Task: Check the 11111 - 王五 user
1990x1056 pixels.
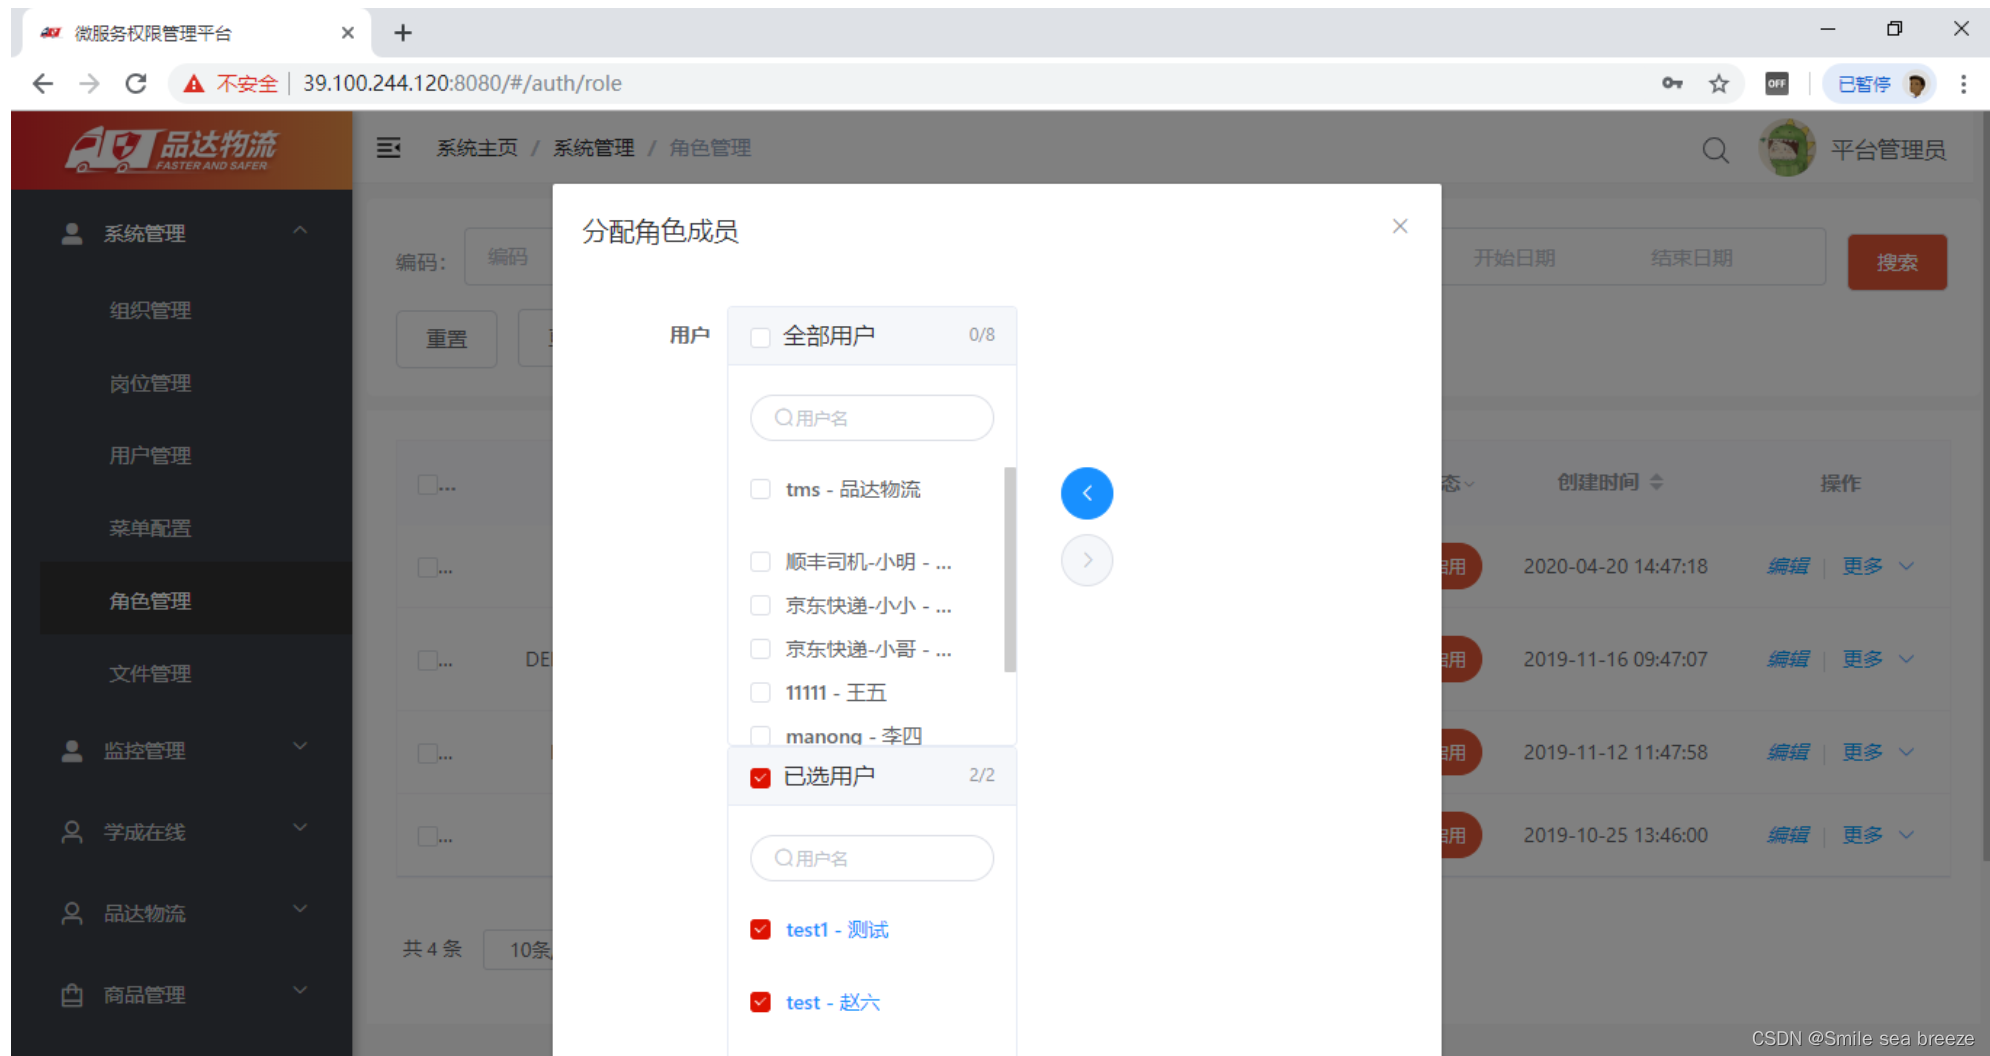Action: click(x=760, y=692)
